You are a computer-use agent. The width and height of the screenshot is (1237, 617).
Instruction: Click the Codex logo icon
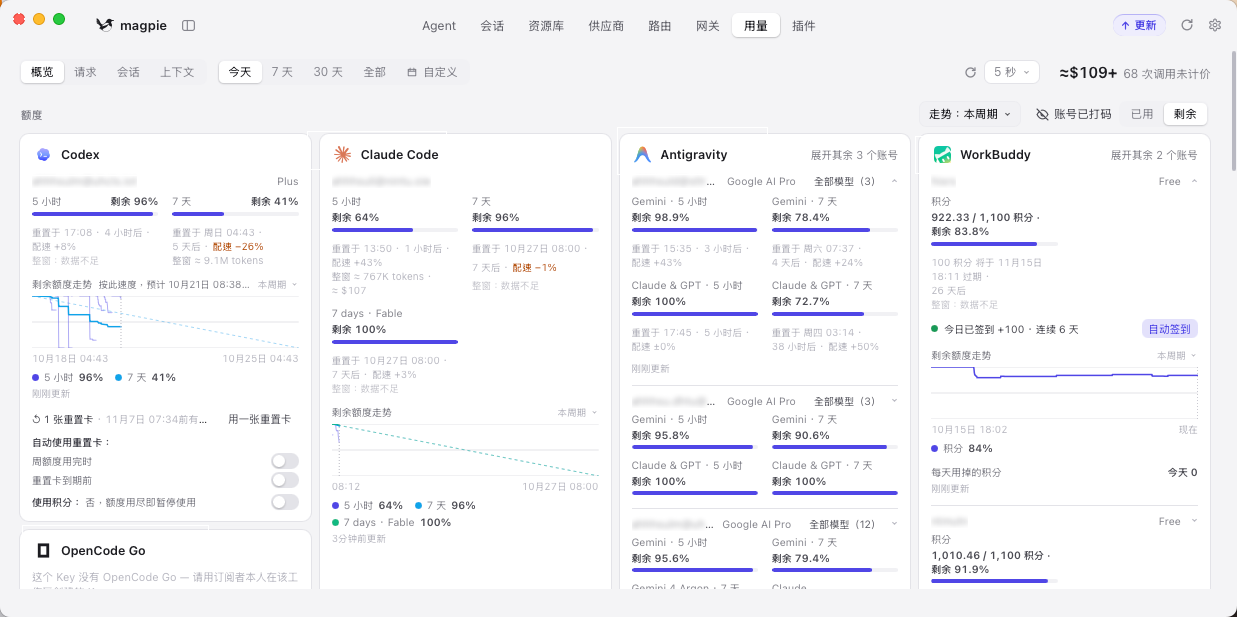(x=43, y=154)
